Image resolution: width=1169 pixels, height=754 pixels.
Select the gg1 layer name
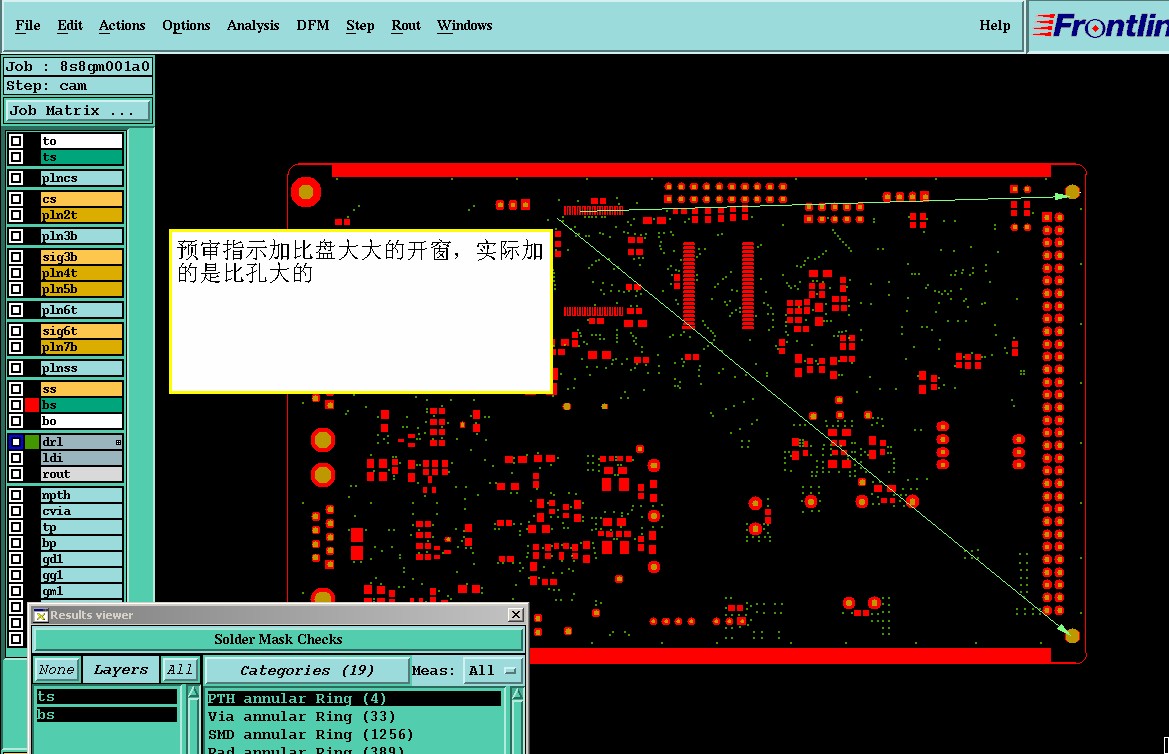tap(81, 575)
